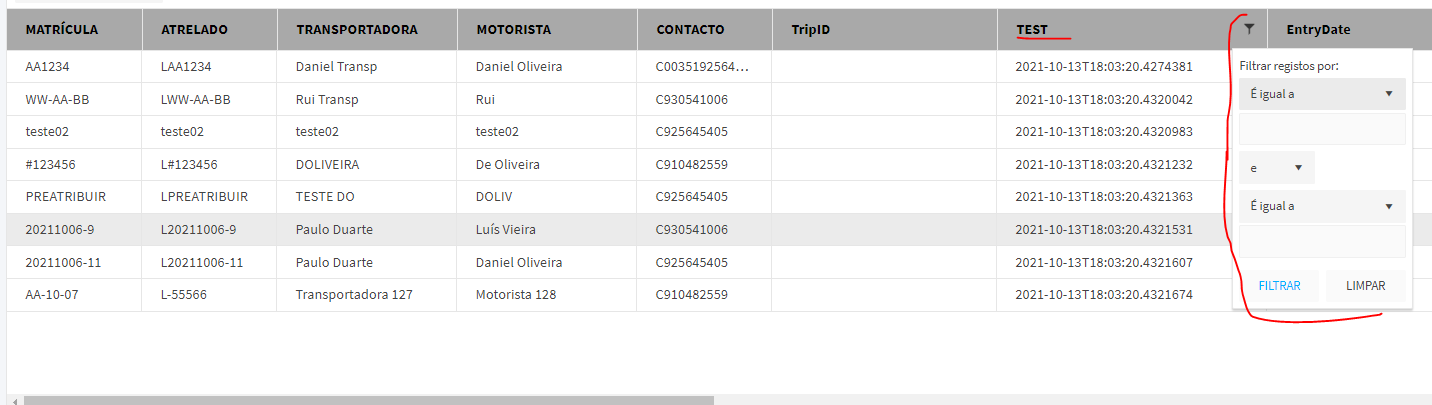Select the row for Luís Vieira

click(506, 230)
